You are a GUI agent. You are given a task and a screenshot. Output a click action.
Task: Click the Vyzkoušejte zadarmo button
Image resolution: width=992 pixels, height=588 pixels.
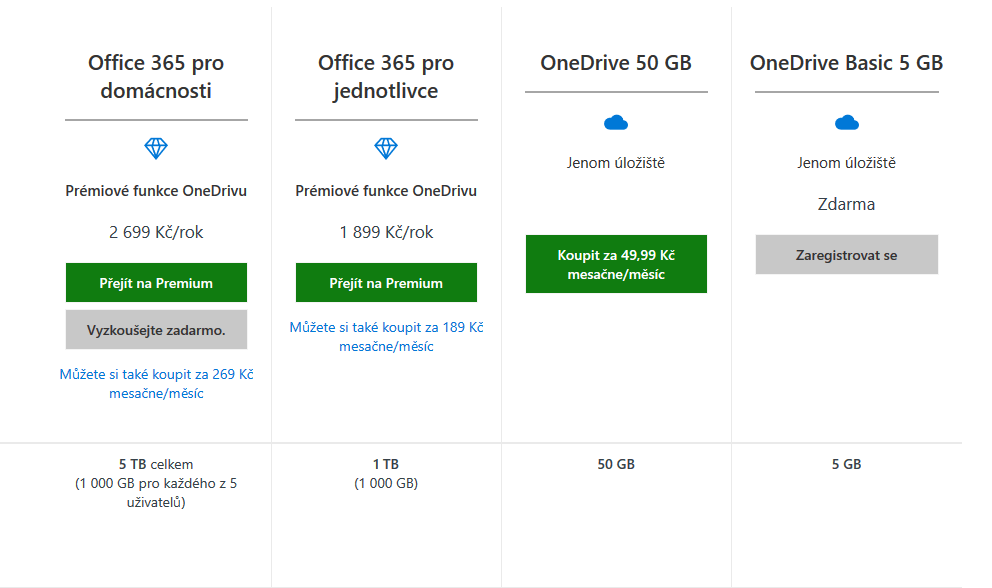(156, 330)
